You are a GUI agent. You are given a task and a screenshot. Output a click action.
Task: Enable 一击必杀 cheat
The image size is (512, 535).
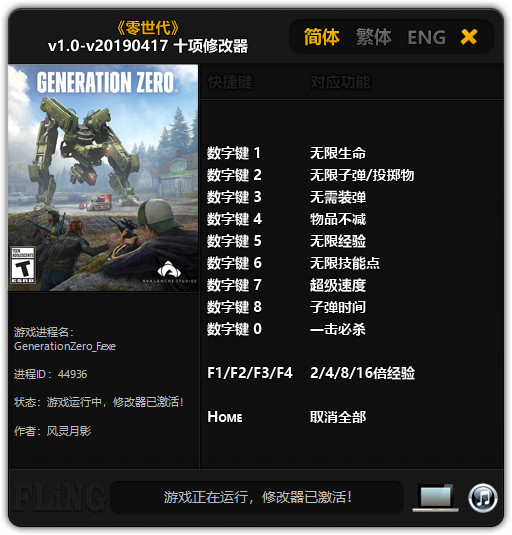click(x=338, y=329)
